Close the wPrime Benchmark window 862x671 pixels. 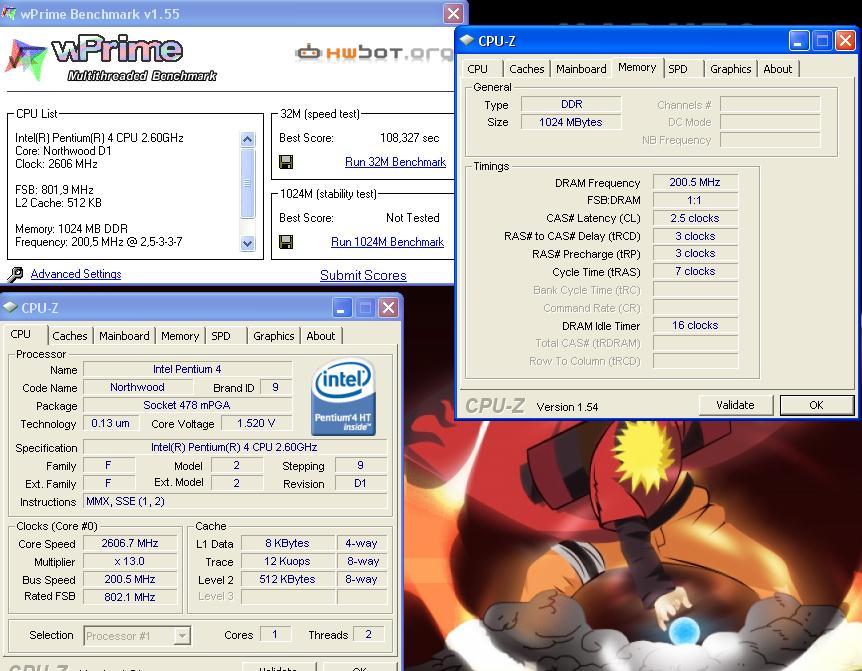click(453, 13)
